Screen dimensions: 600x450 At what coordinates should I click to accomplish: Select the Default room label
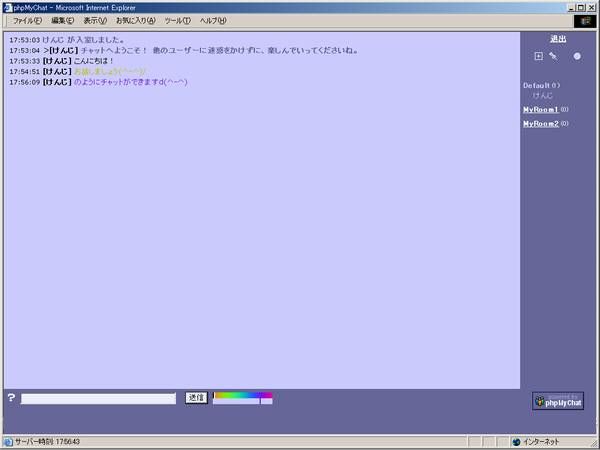(x=536, y=85)
